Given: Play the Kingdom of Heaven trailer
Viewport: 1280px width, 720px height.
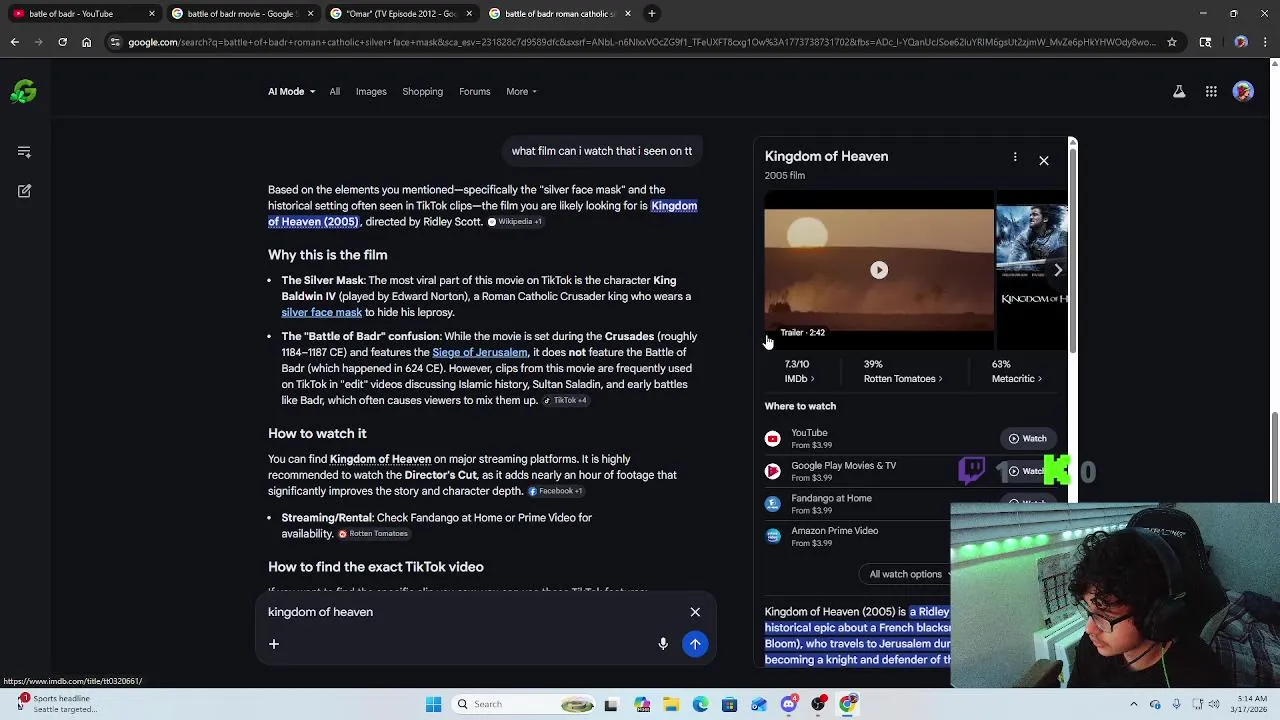Looking at the screenshot, I should [x=879, y=270].
